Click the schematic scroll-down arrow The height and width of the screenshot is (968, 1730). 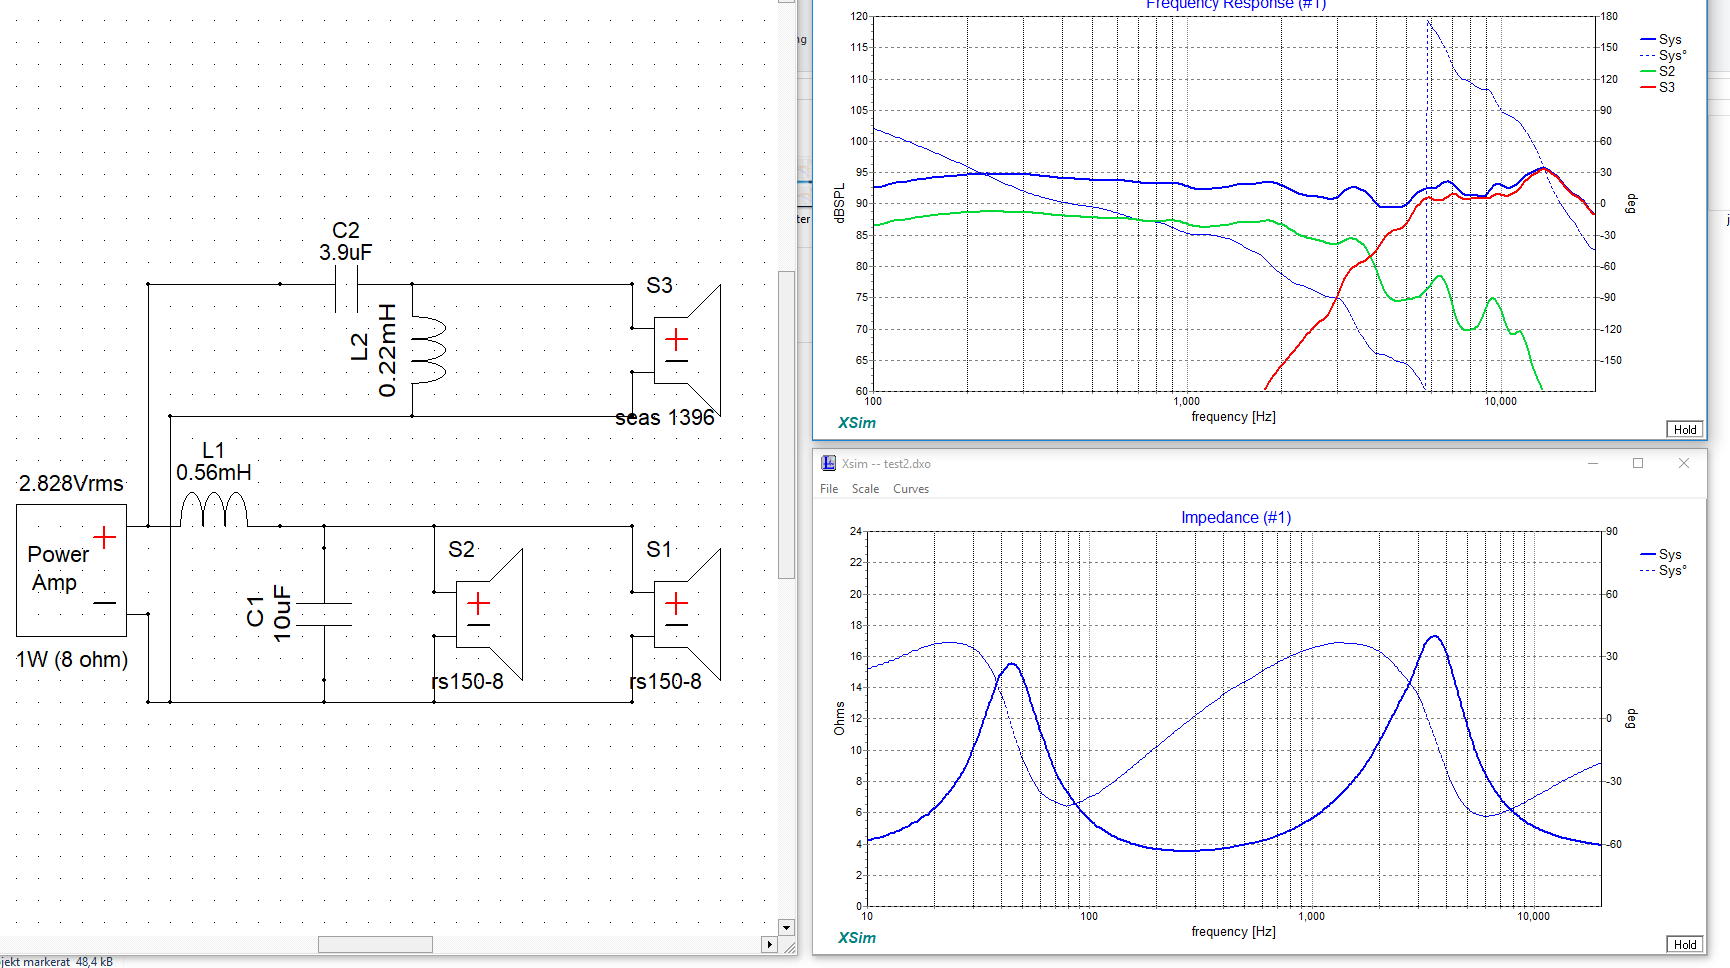(786, 927)
